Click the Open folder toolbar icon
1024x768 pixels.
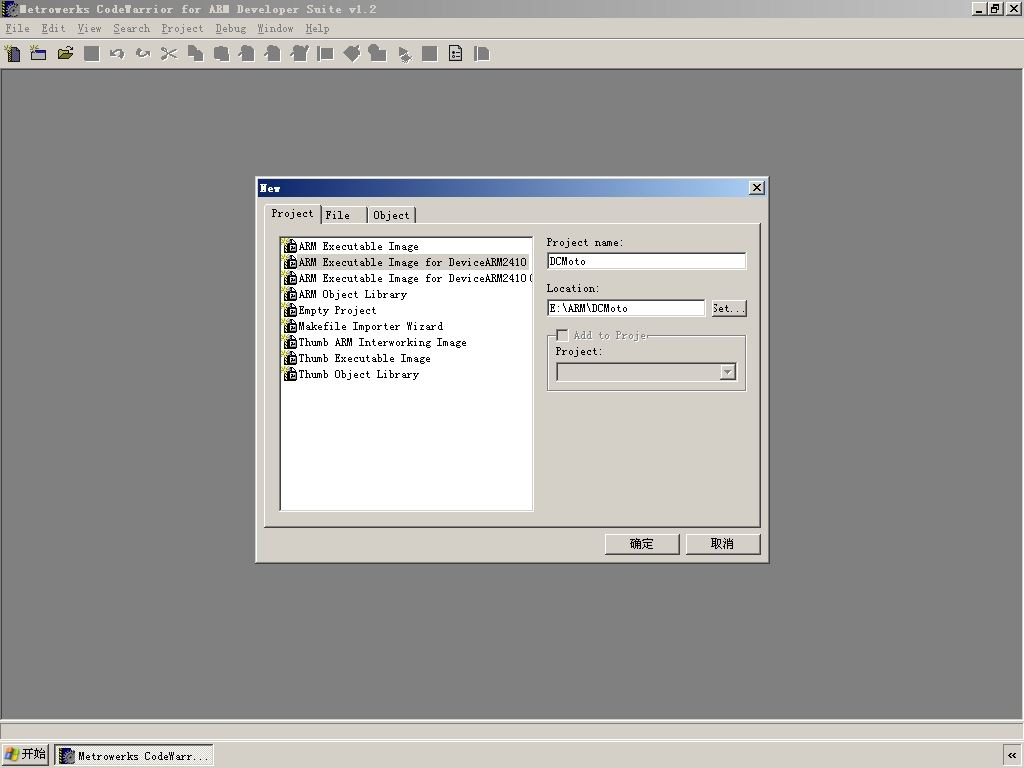point(65,54)
